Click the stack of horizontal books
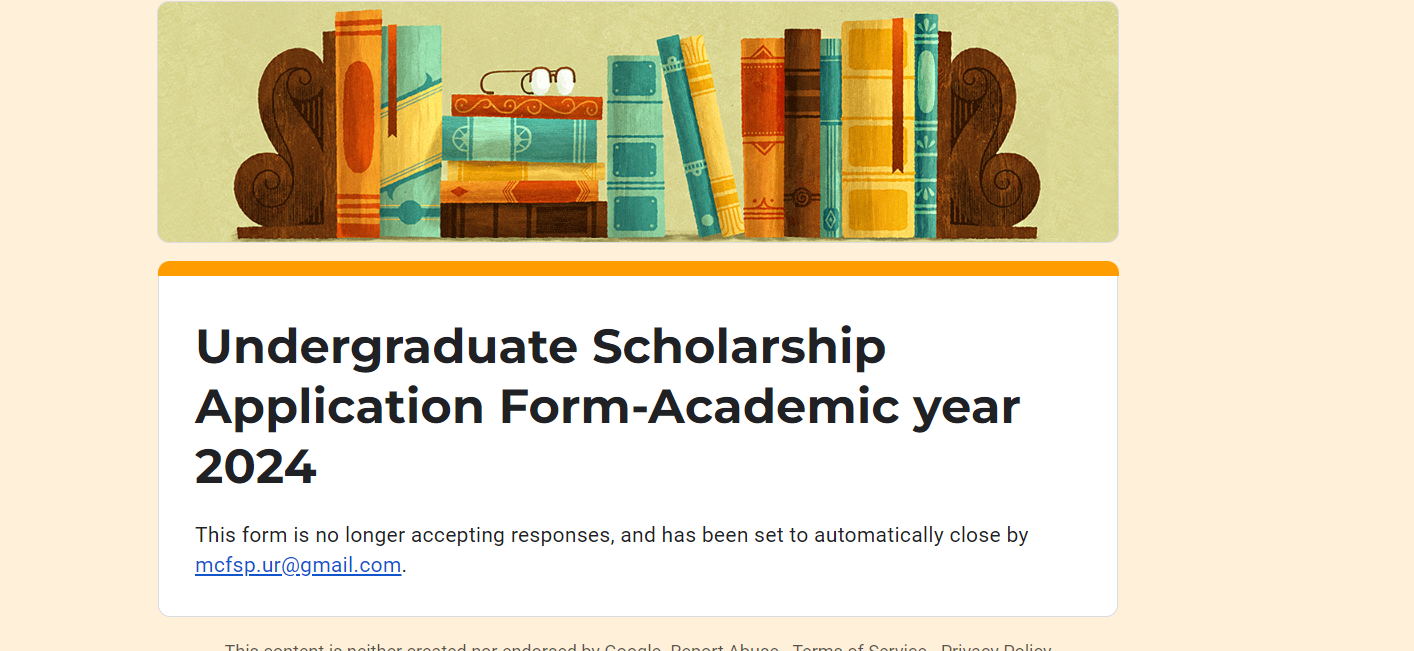Image resolution: width=1414 pixels, height=651 pixels. [523, 166]
